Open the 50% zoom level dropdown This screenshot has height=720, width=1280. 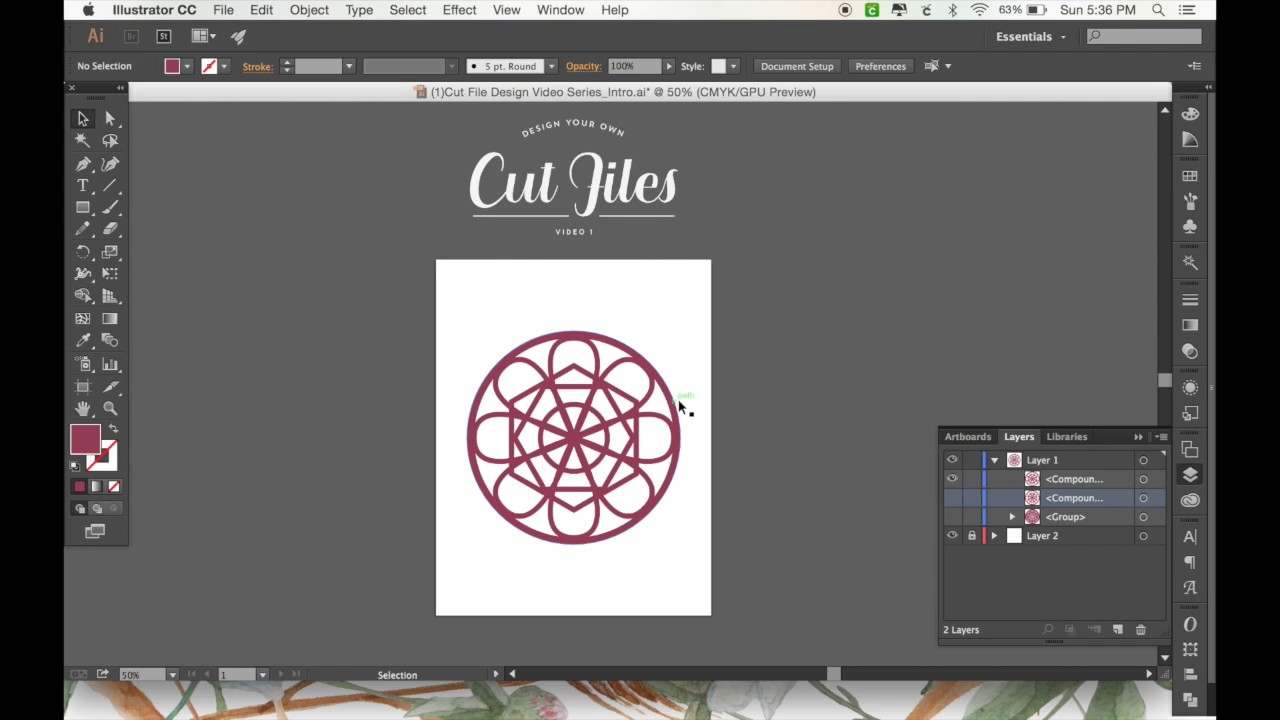click(x=172, y=675)
